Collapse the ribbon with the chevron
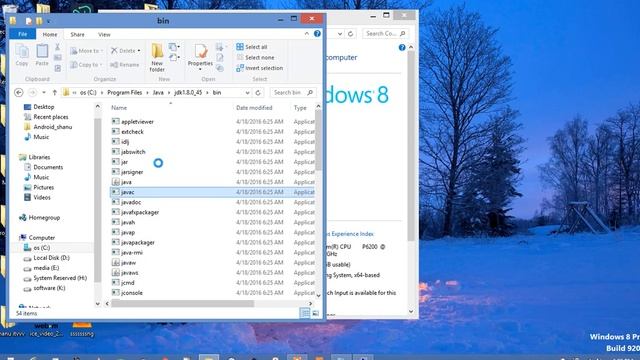 click(307, 34)
